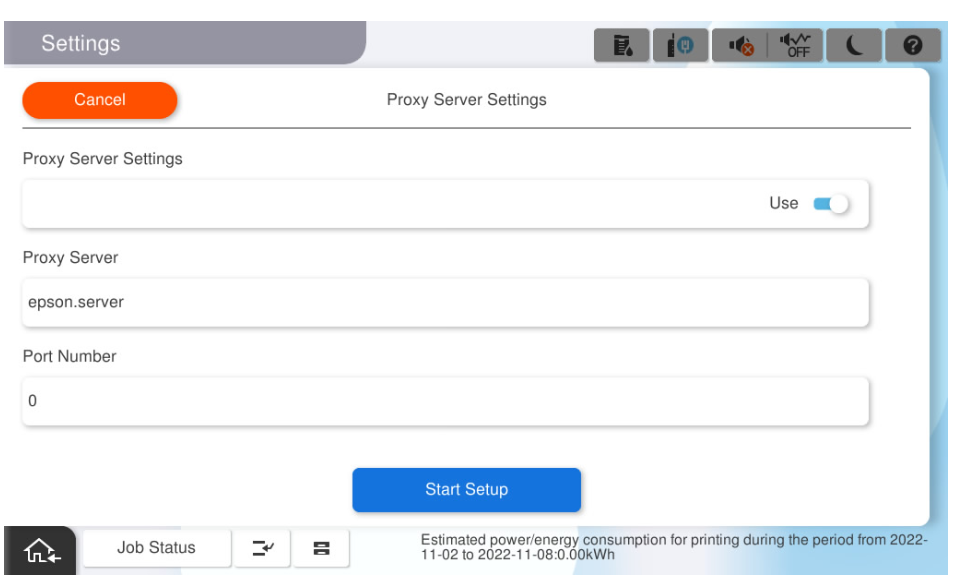
Task: Open the Job Status screen
Action: [x=156, y=548]
